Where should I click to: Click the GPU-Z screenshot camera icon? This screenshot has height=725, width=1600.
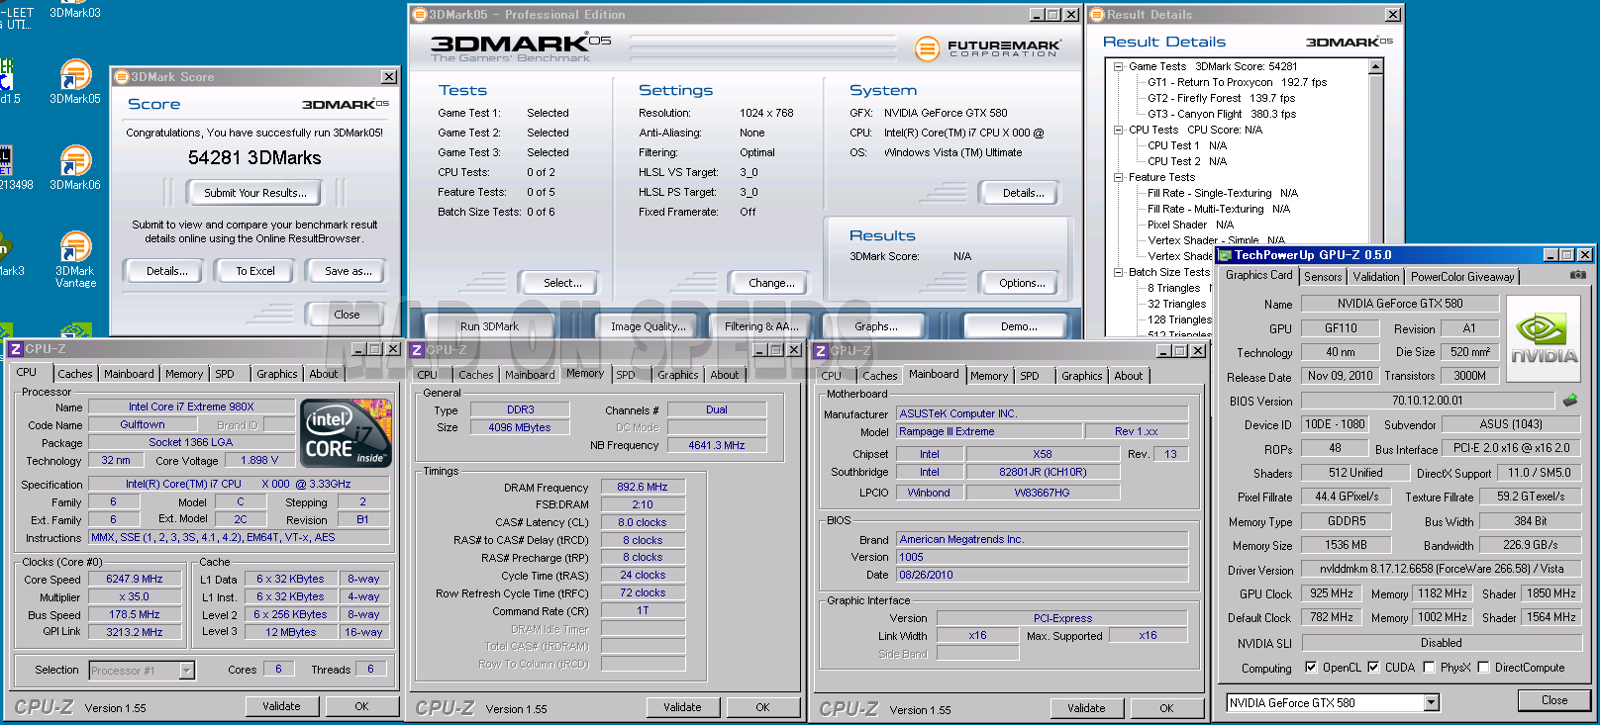tap(1578, 275)
